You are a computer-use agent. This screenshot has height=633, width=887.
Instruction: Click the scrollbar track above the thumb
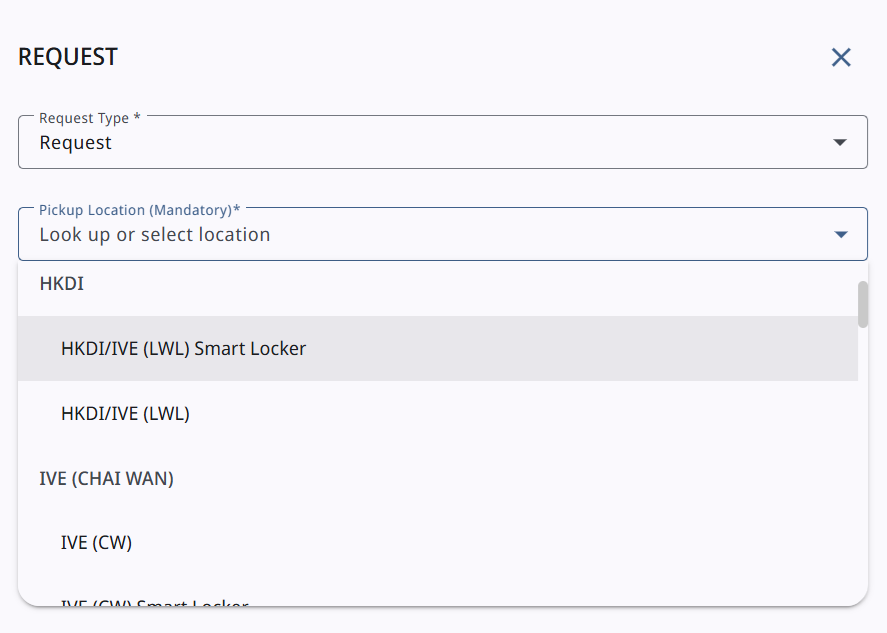[x=863, y=272]
